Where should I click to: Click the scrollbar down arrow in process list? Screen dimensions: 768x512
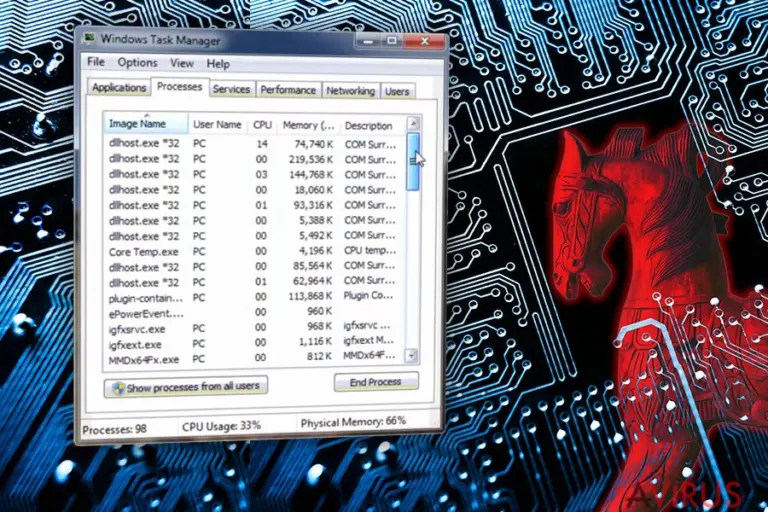point(412,356)
